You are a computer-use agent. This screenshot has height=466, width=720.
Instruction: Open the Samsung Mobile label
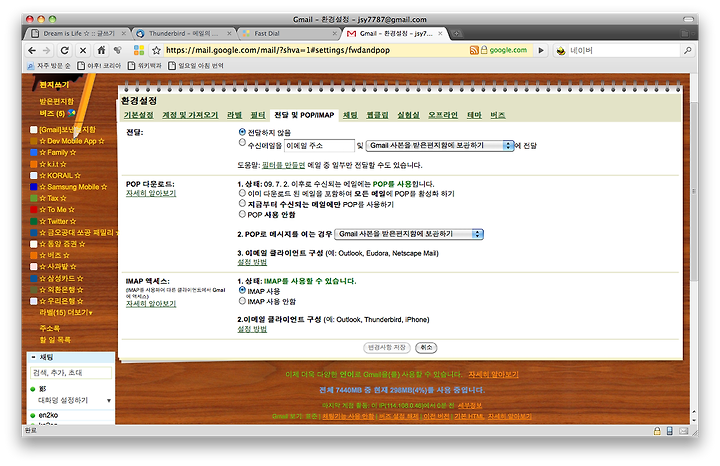[73, 187]
